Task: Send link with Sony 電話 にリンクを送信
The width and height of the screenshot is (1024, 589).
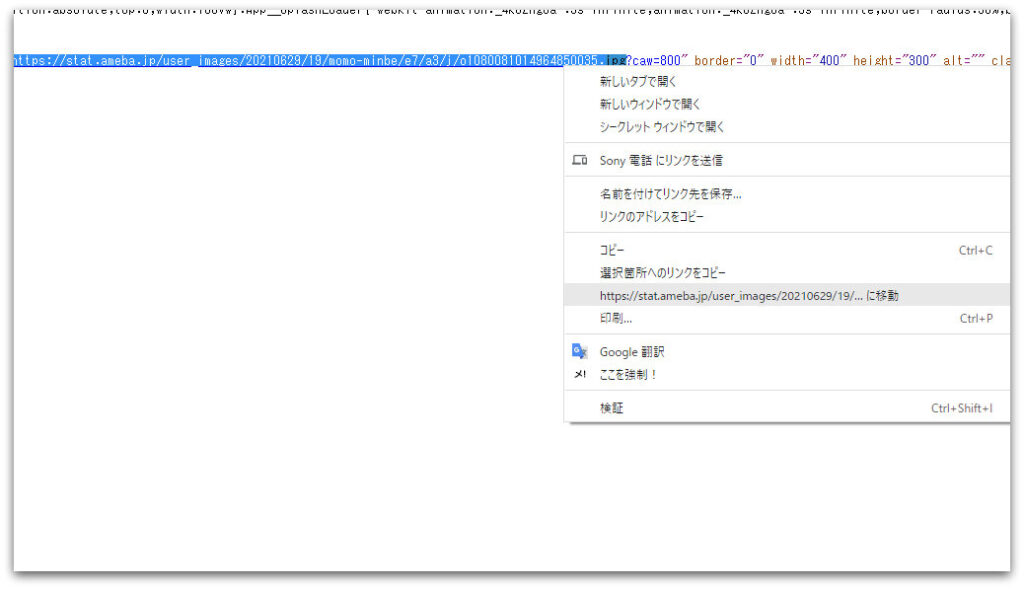Action: 661,160
